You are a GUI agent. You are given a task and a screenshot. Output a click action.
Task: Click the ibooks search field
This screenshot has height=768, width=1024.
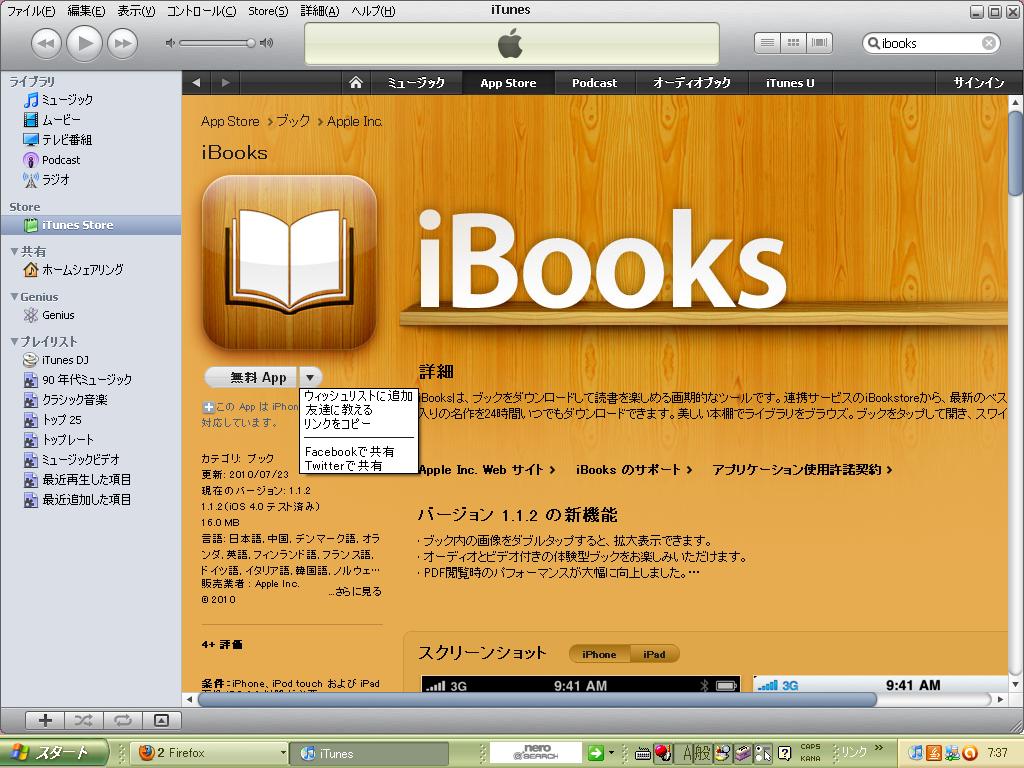tap(930, 43)
